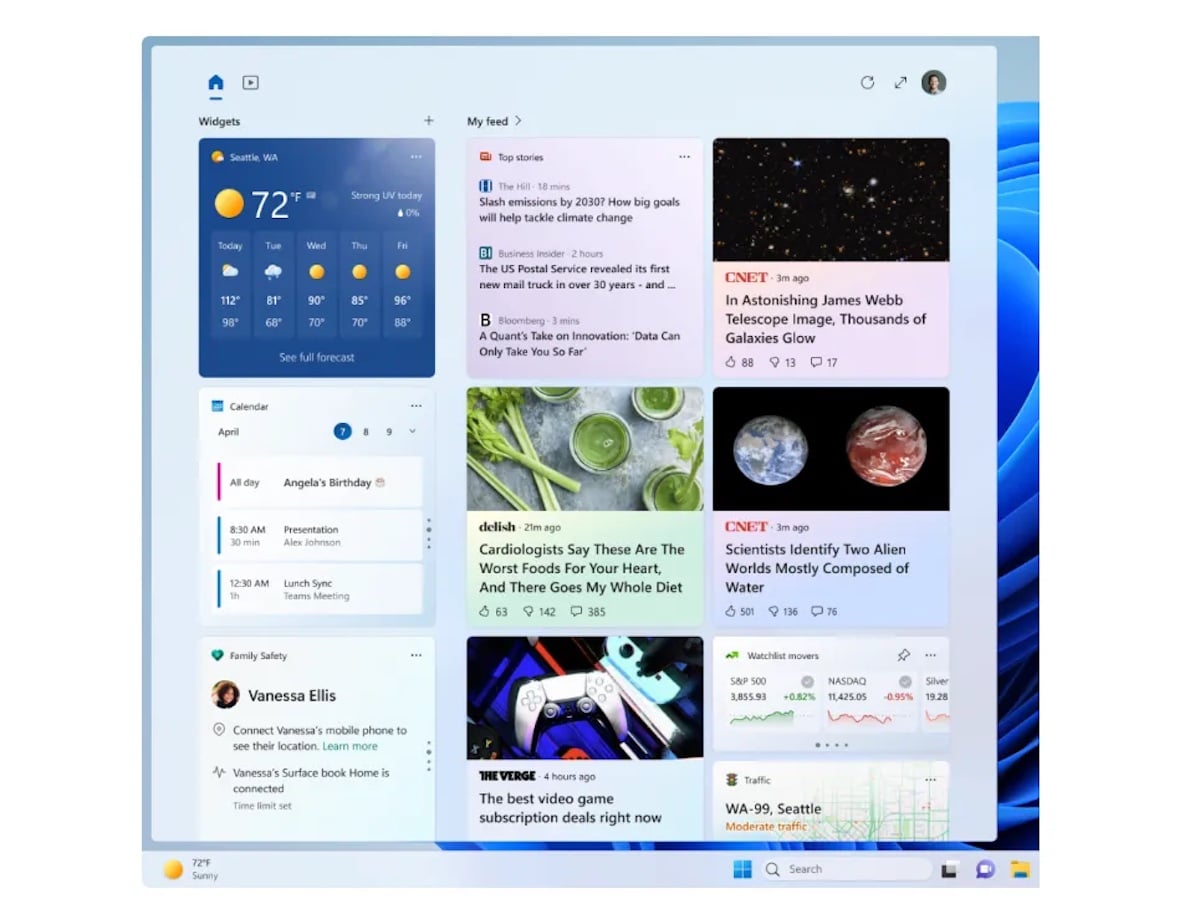Open weather widget more options
This screenshot has width=1200, height=909.
click(x=416, y=157)
